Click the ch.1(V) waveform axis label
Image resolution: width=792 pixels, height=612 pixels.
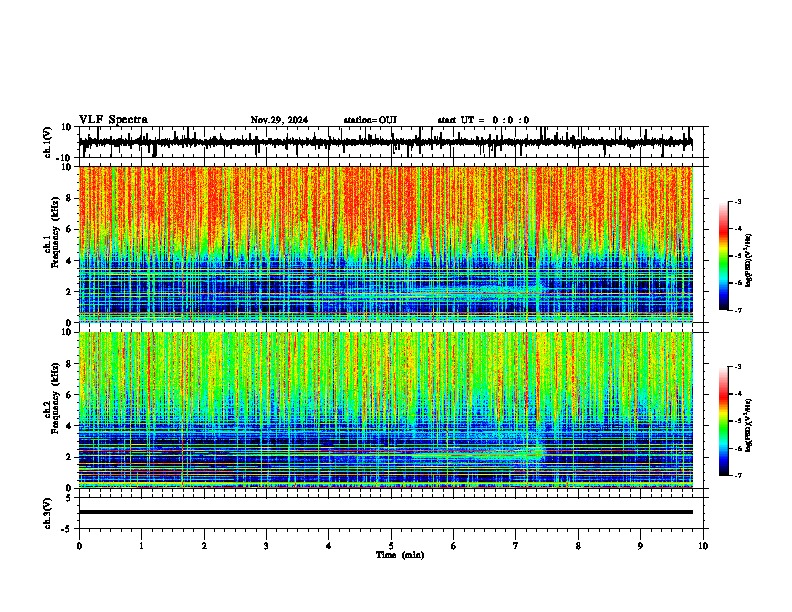[x=48, y=142]
